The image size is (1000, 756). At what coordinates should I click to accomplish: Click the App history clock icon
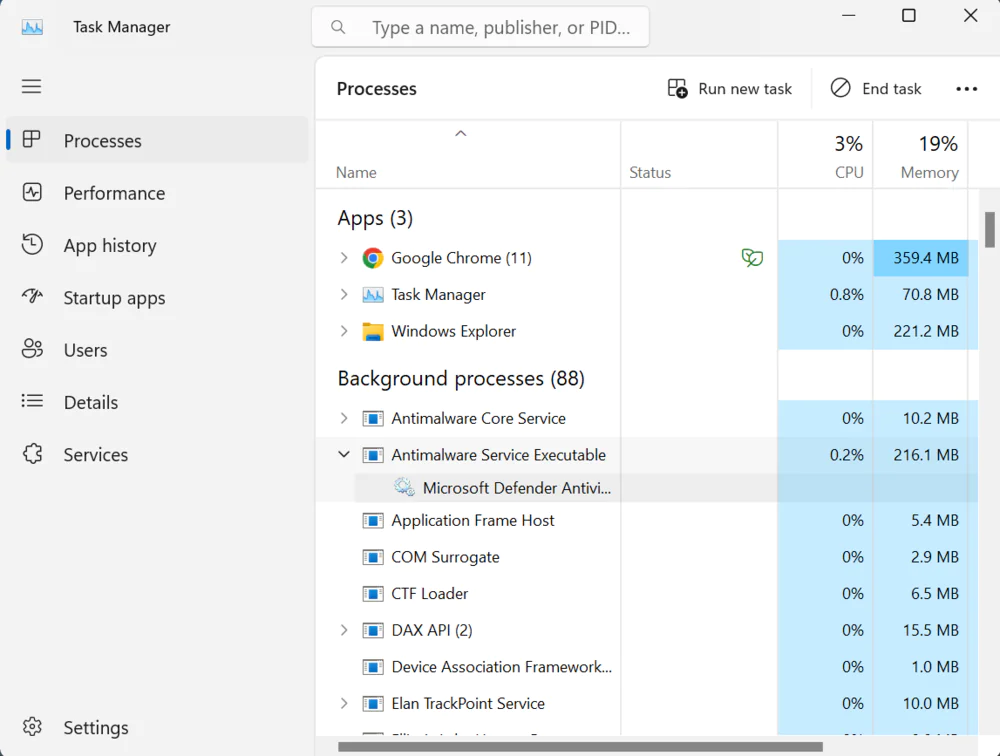[x=32, y=244]
